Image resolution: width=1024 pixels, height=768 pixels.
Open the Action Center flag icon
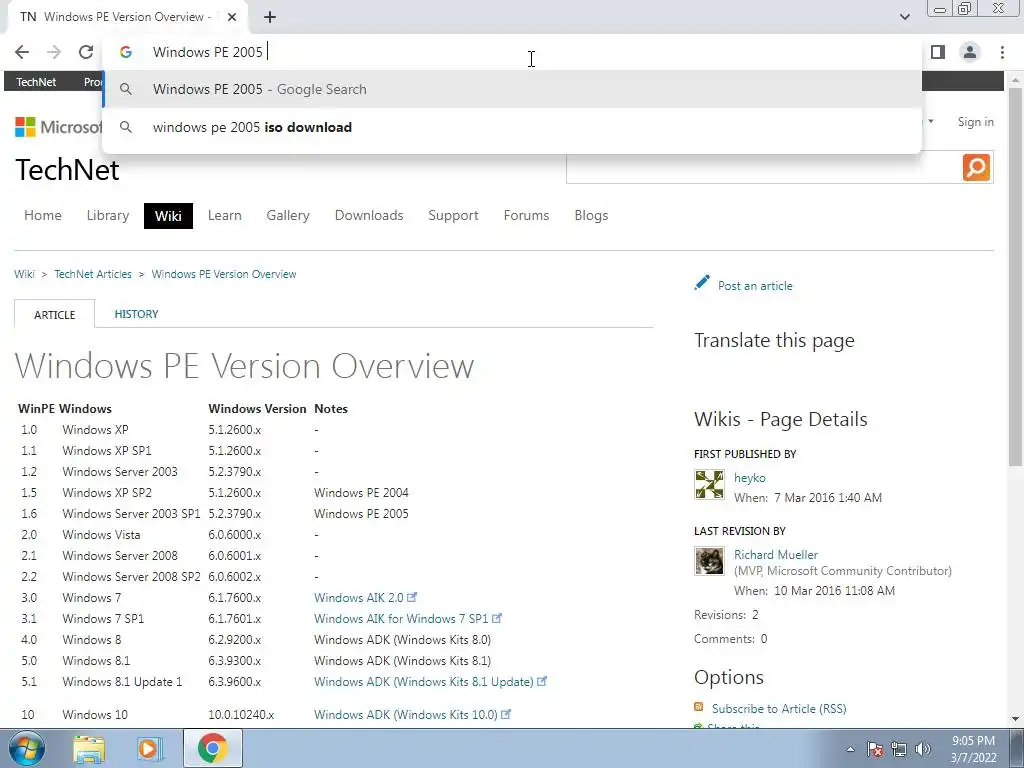coord(875,750)
